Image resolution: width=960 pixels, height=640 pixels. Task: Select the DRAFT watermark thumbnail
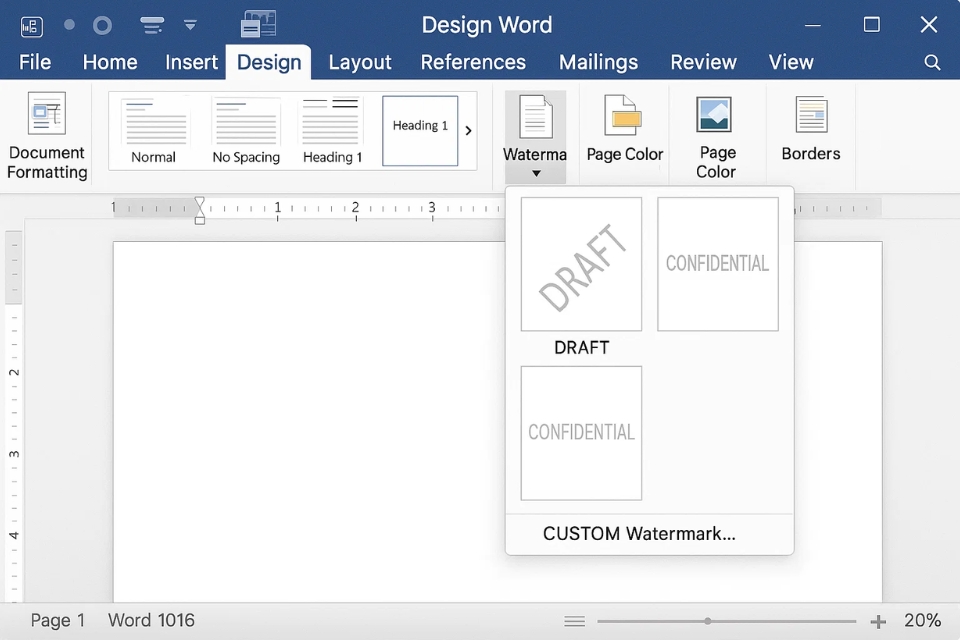(581, 264)
